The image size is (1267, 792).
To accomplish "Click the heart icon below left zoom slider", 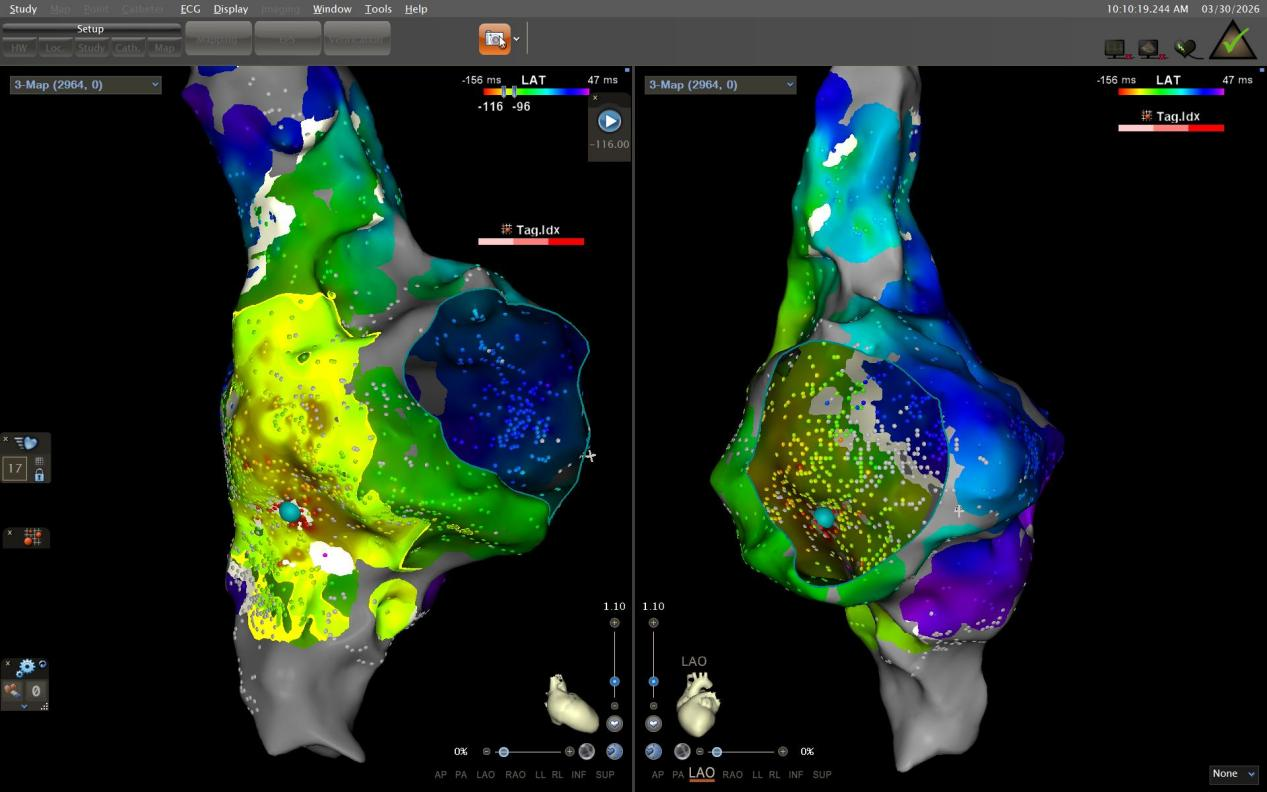I will click(x=614, y=724).
